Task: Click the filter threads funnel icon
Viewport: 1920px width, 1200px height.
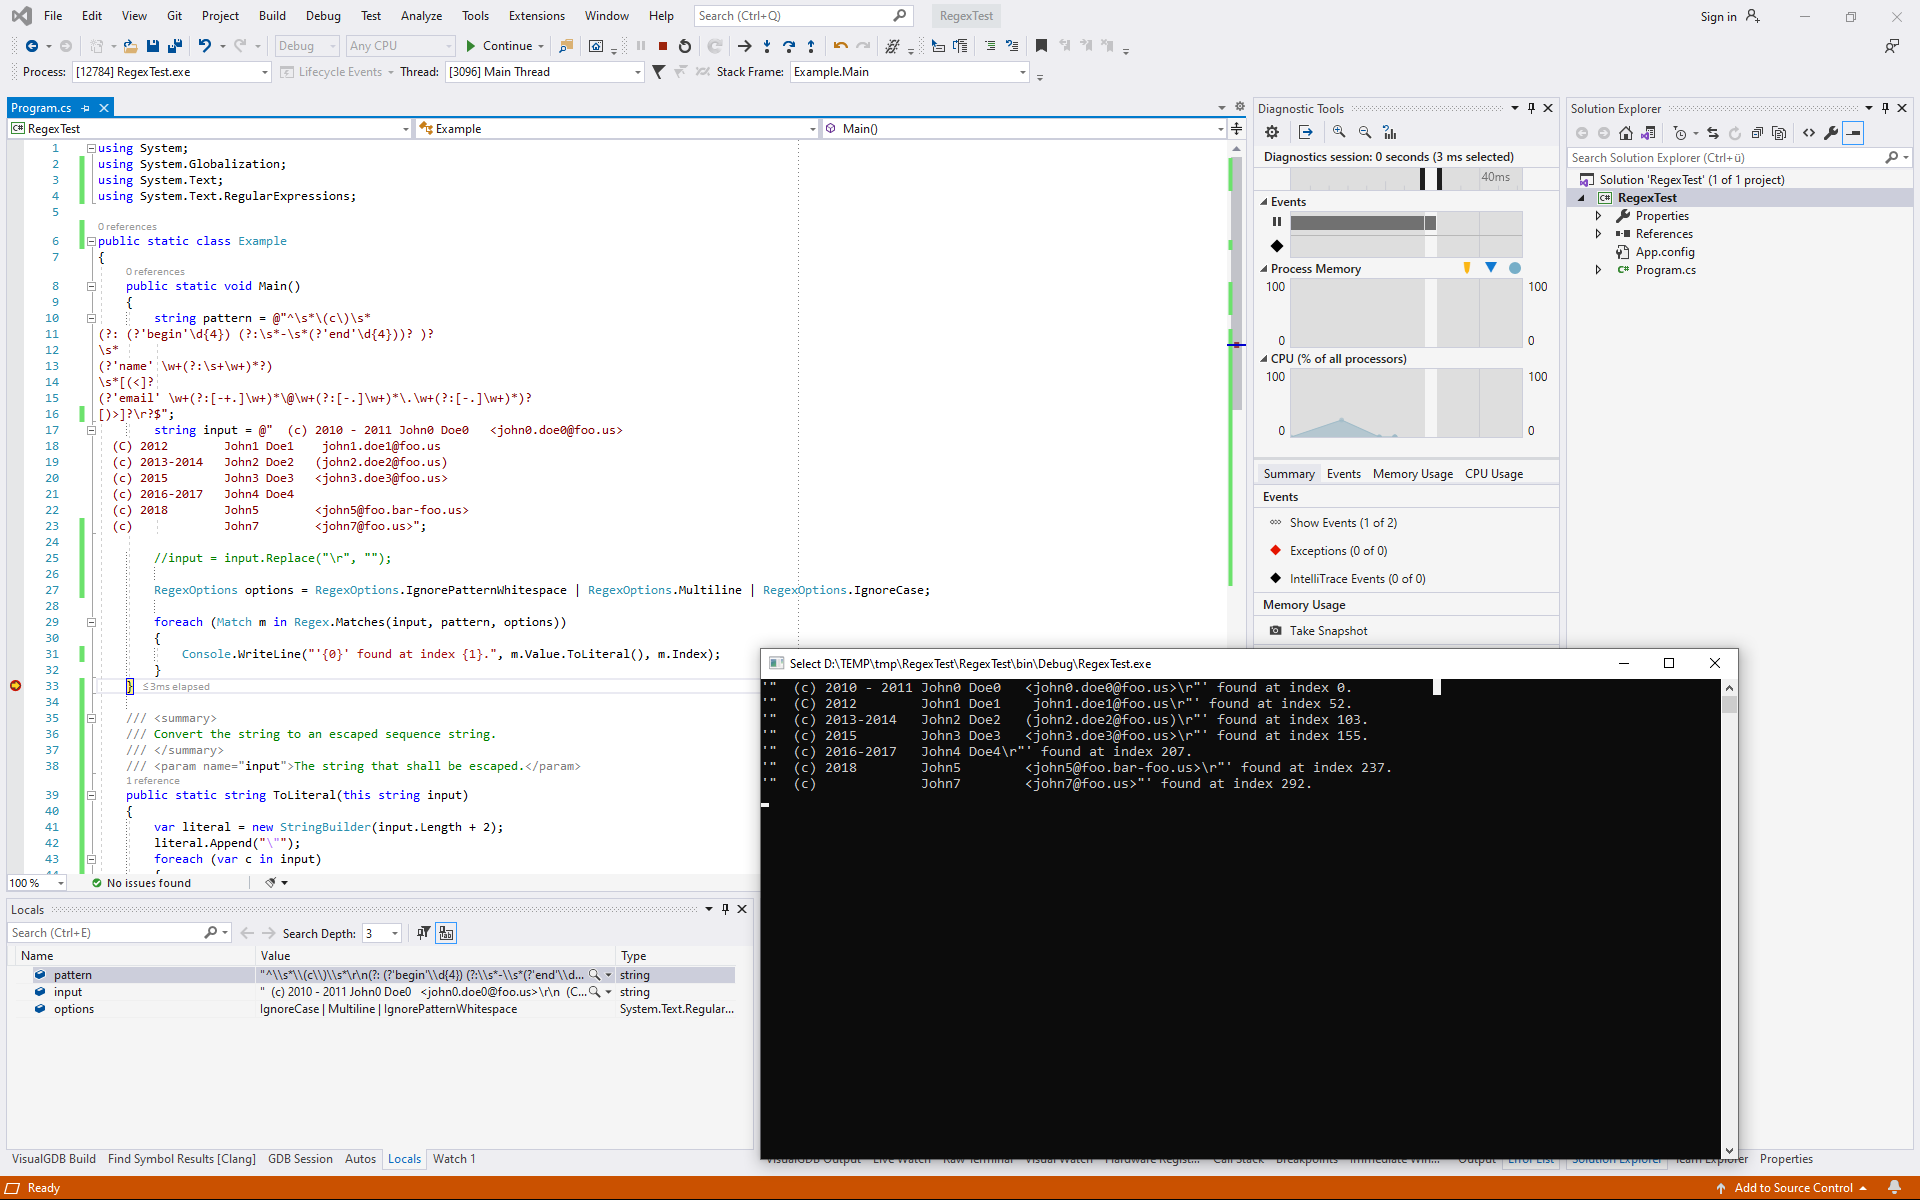Action: pos(658,72)
